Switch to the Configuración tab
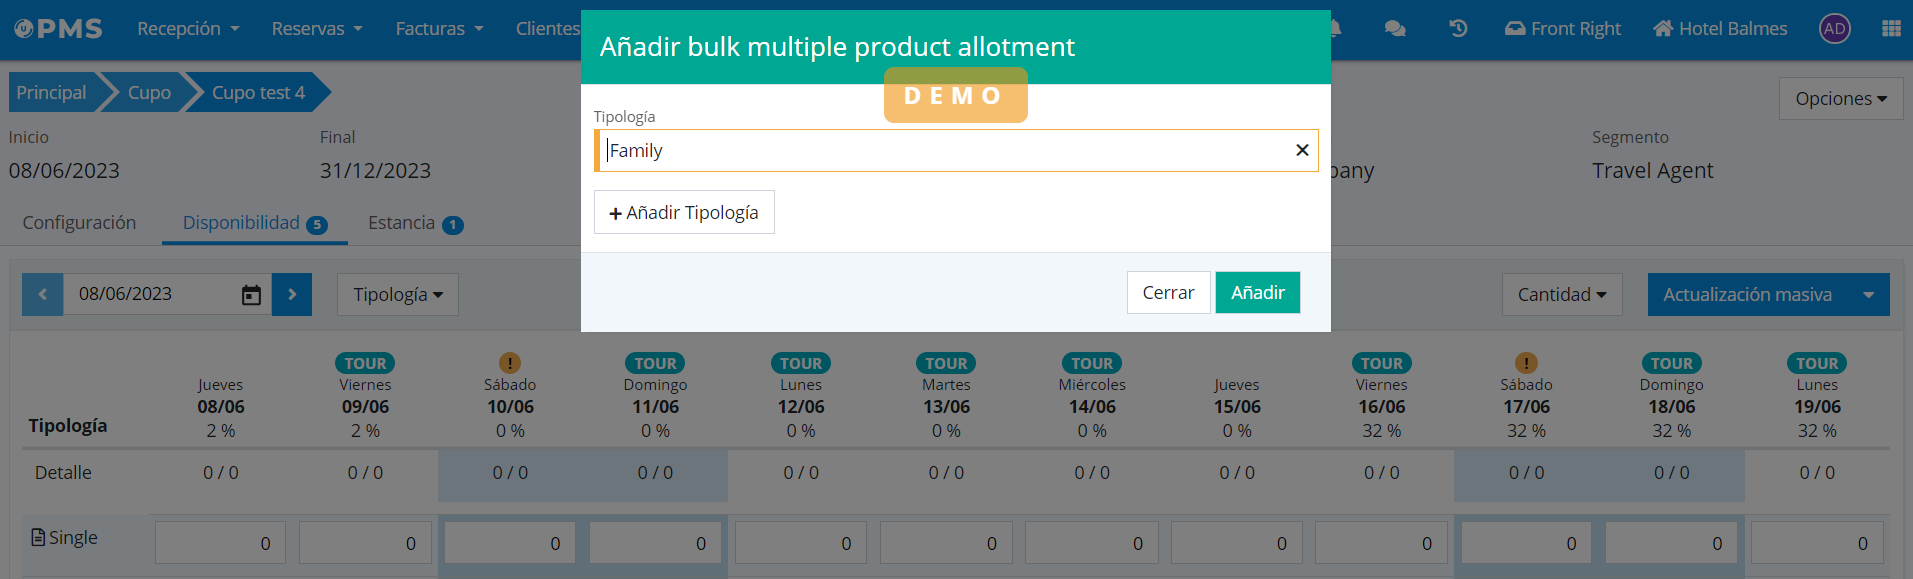The image size is (1913, 579). (x=79, y=222)
